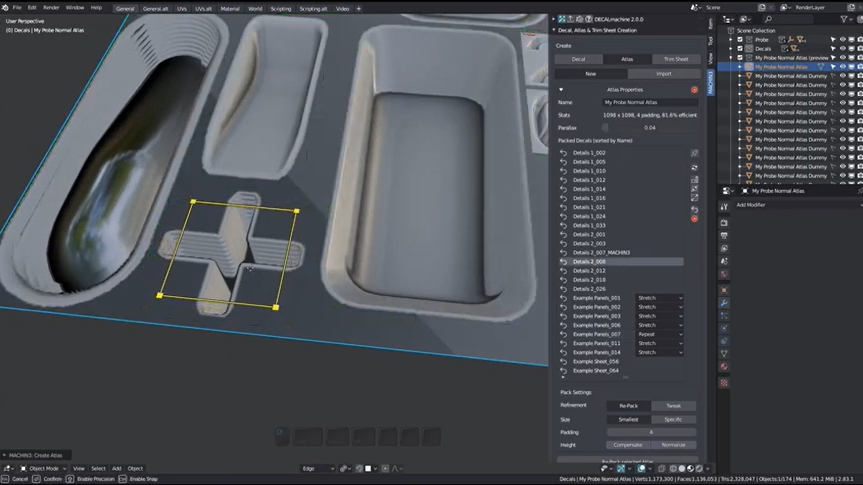
Task: Open Repeat dropdown for Example Panels_007
Action: [x=660, y=335]
